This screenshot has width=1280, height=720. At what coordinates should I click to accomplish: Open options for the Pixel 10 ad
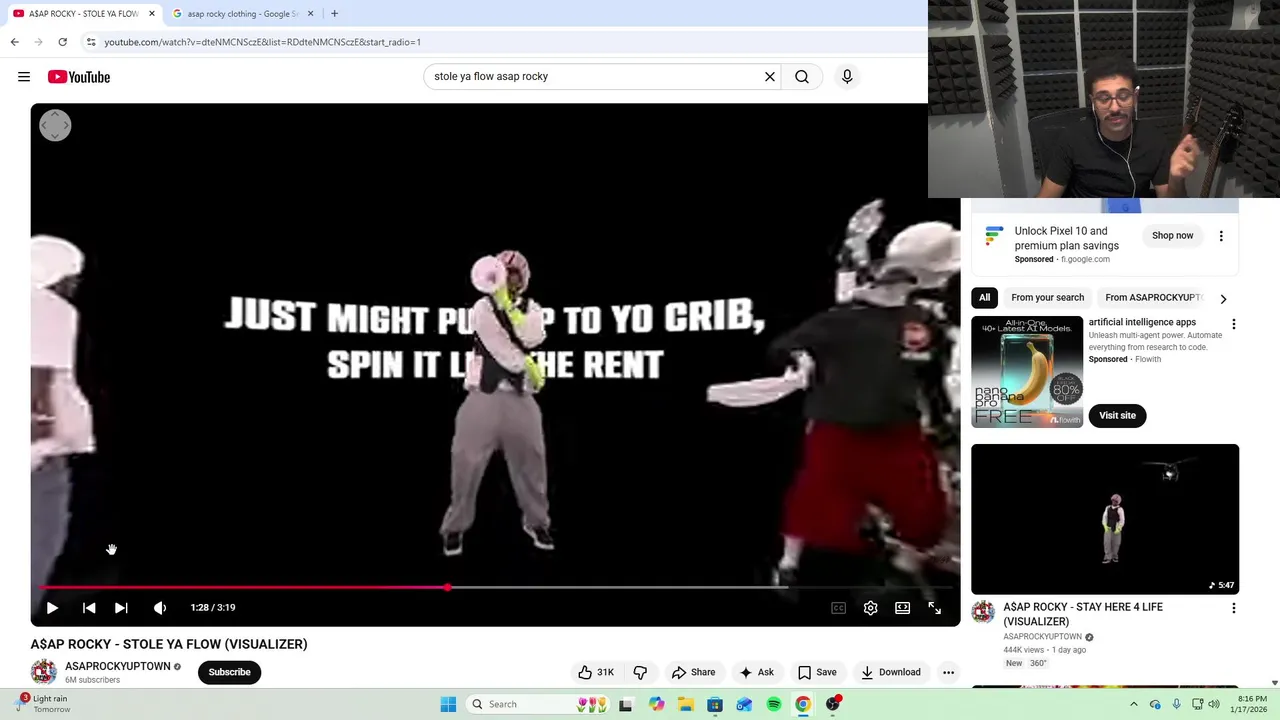pos(1221,236)
